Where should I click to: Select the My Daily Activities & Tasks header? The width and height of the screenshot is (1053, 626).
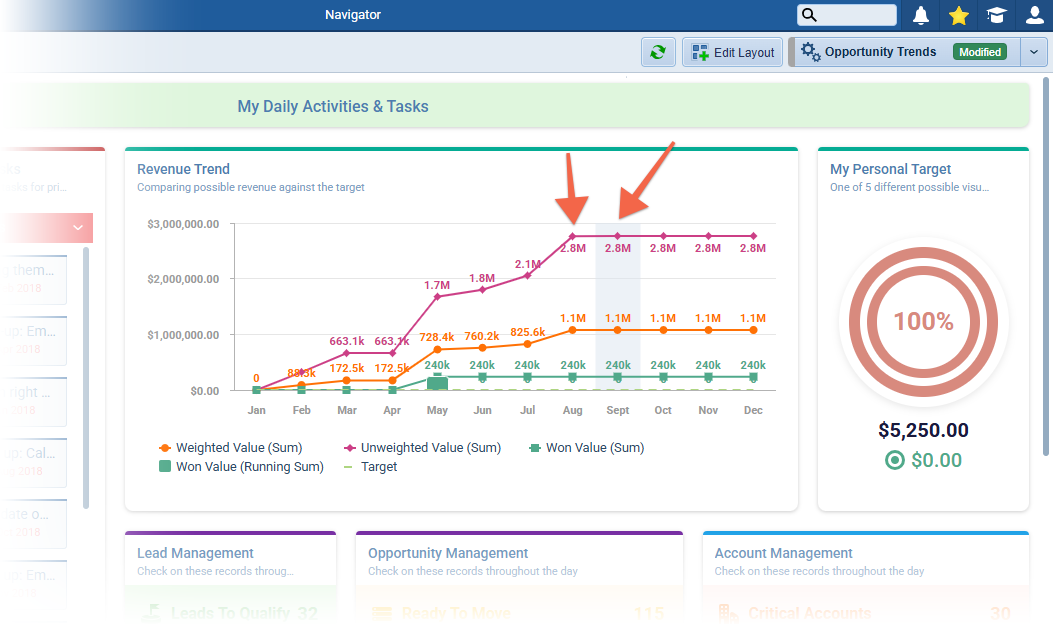click(332, 105)
